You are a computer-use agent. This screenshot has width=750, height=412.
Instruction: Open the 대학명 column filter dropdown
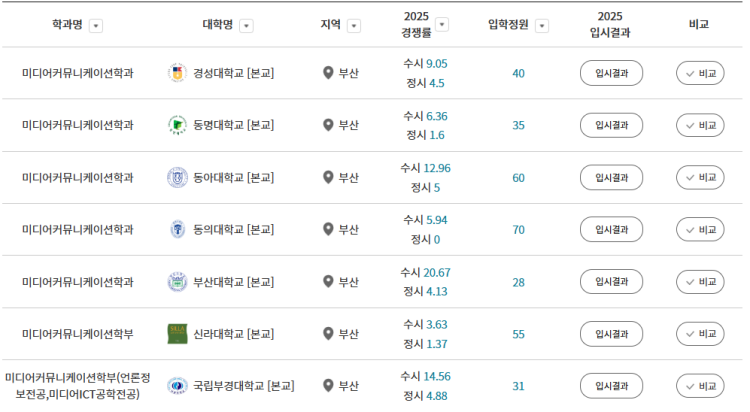tap(246, 26)
